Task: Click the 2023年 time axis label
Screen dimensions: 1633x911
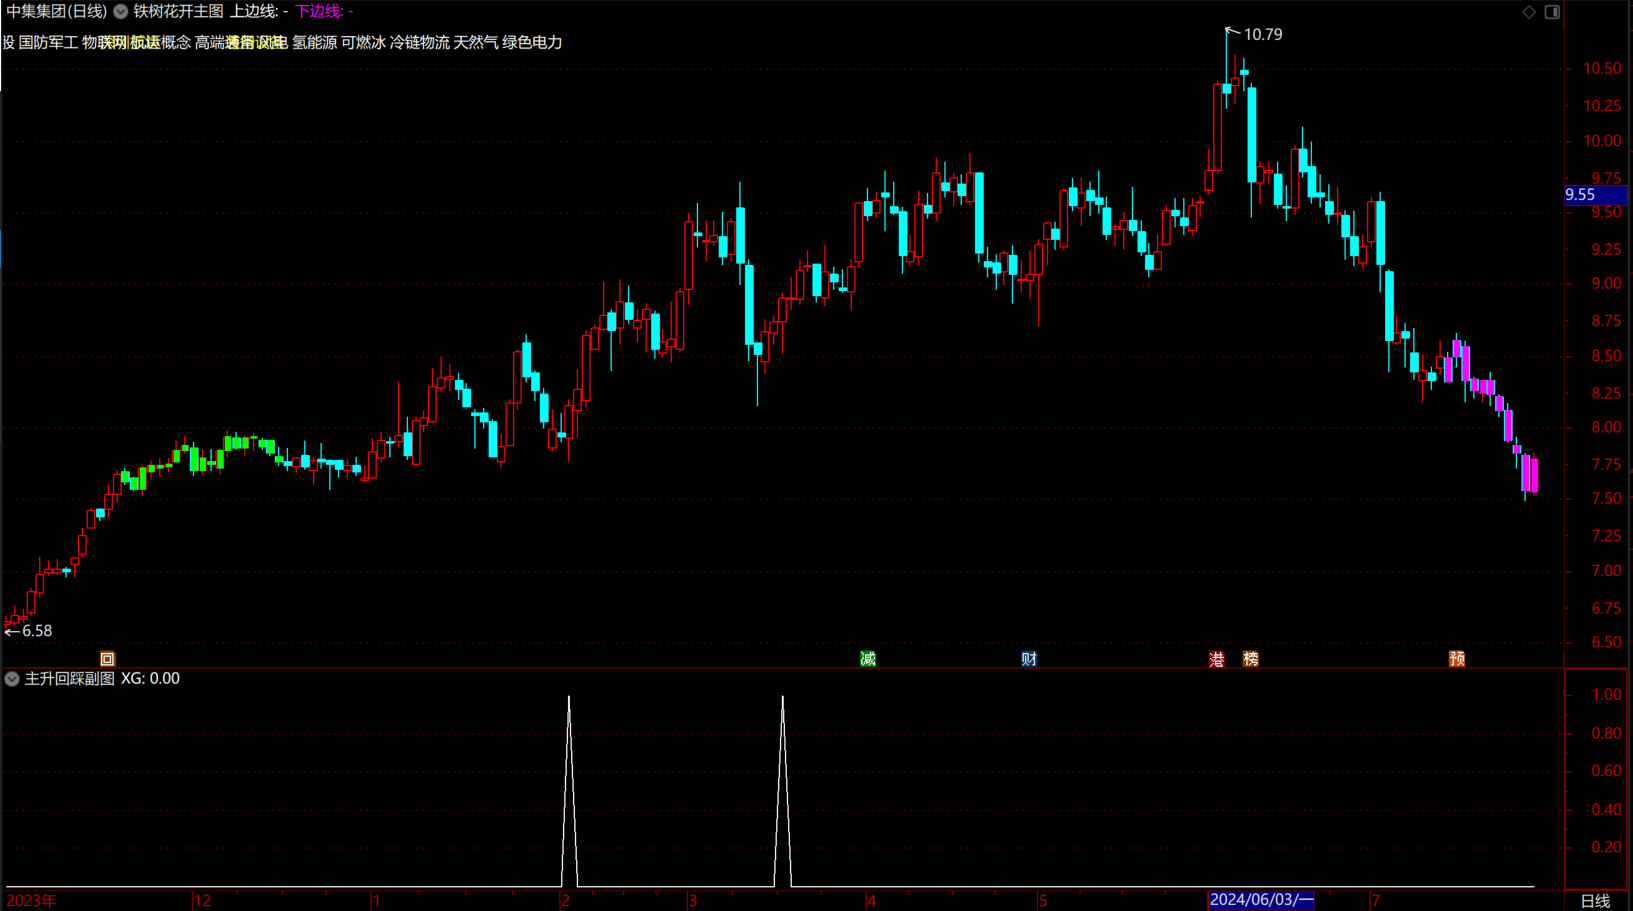Action: [31, 901]
